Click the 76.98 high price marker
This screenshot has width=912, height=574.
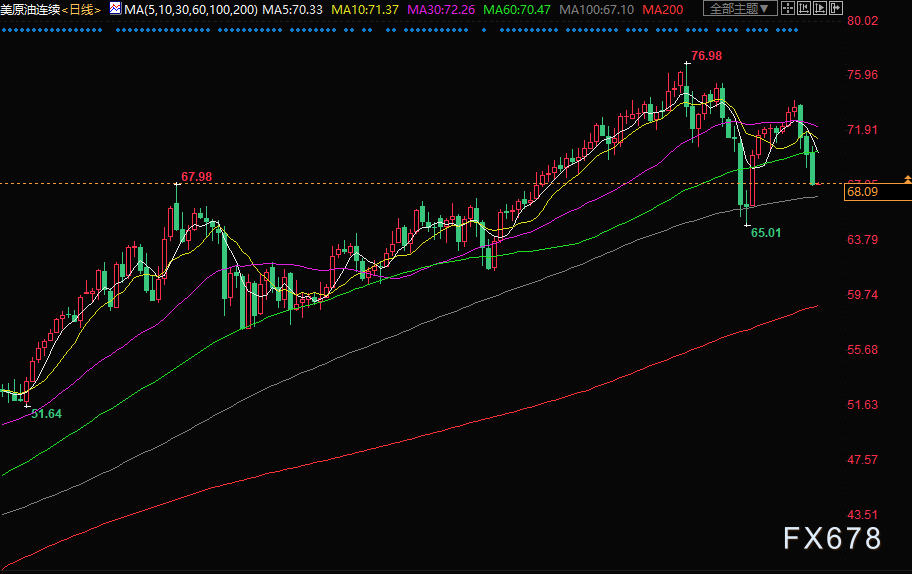click(706, 56)
